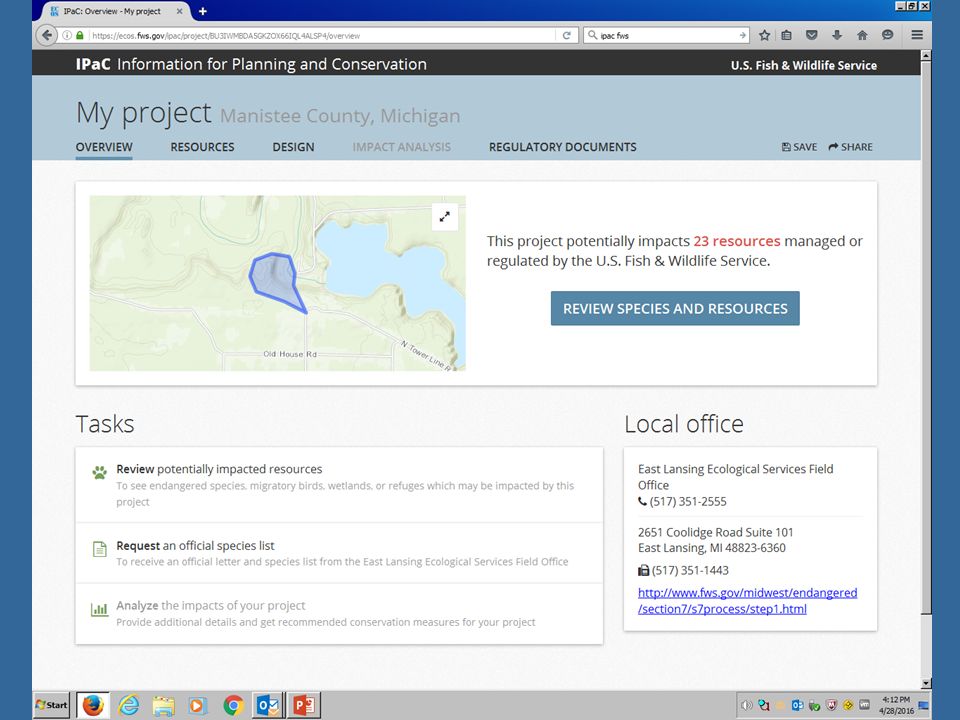Click the chat bubble toolbar icon
960x720 pixels.
pos(887,36)
